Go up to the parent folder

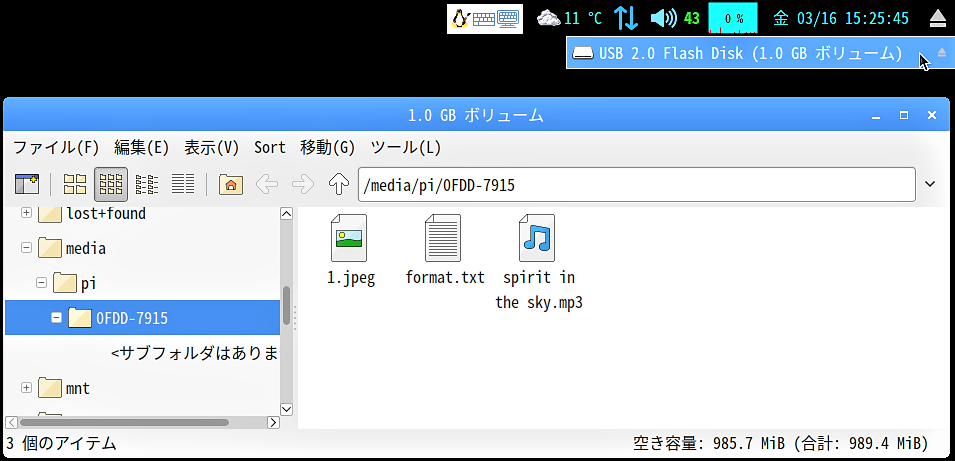339,183
